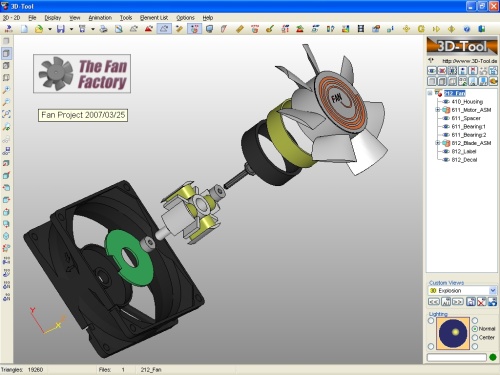Image resolution: width=500 pixels, height=375 pixels.
Task: Click the yellow rotate-arrow icon in toolbar
Action: pos(421,29)
